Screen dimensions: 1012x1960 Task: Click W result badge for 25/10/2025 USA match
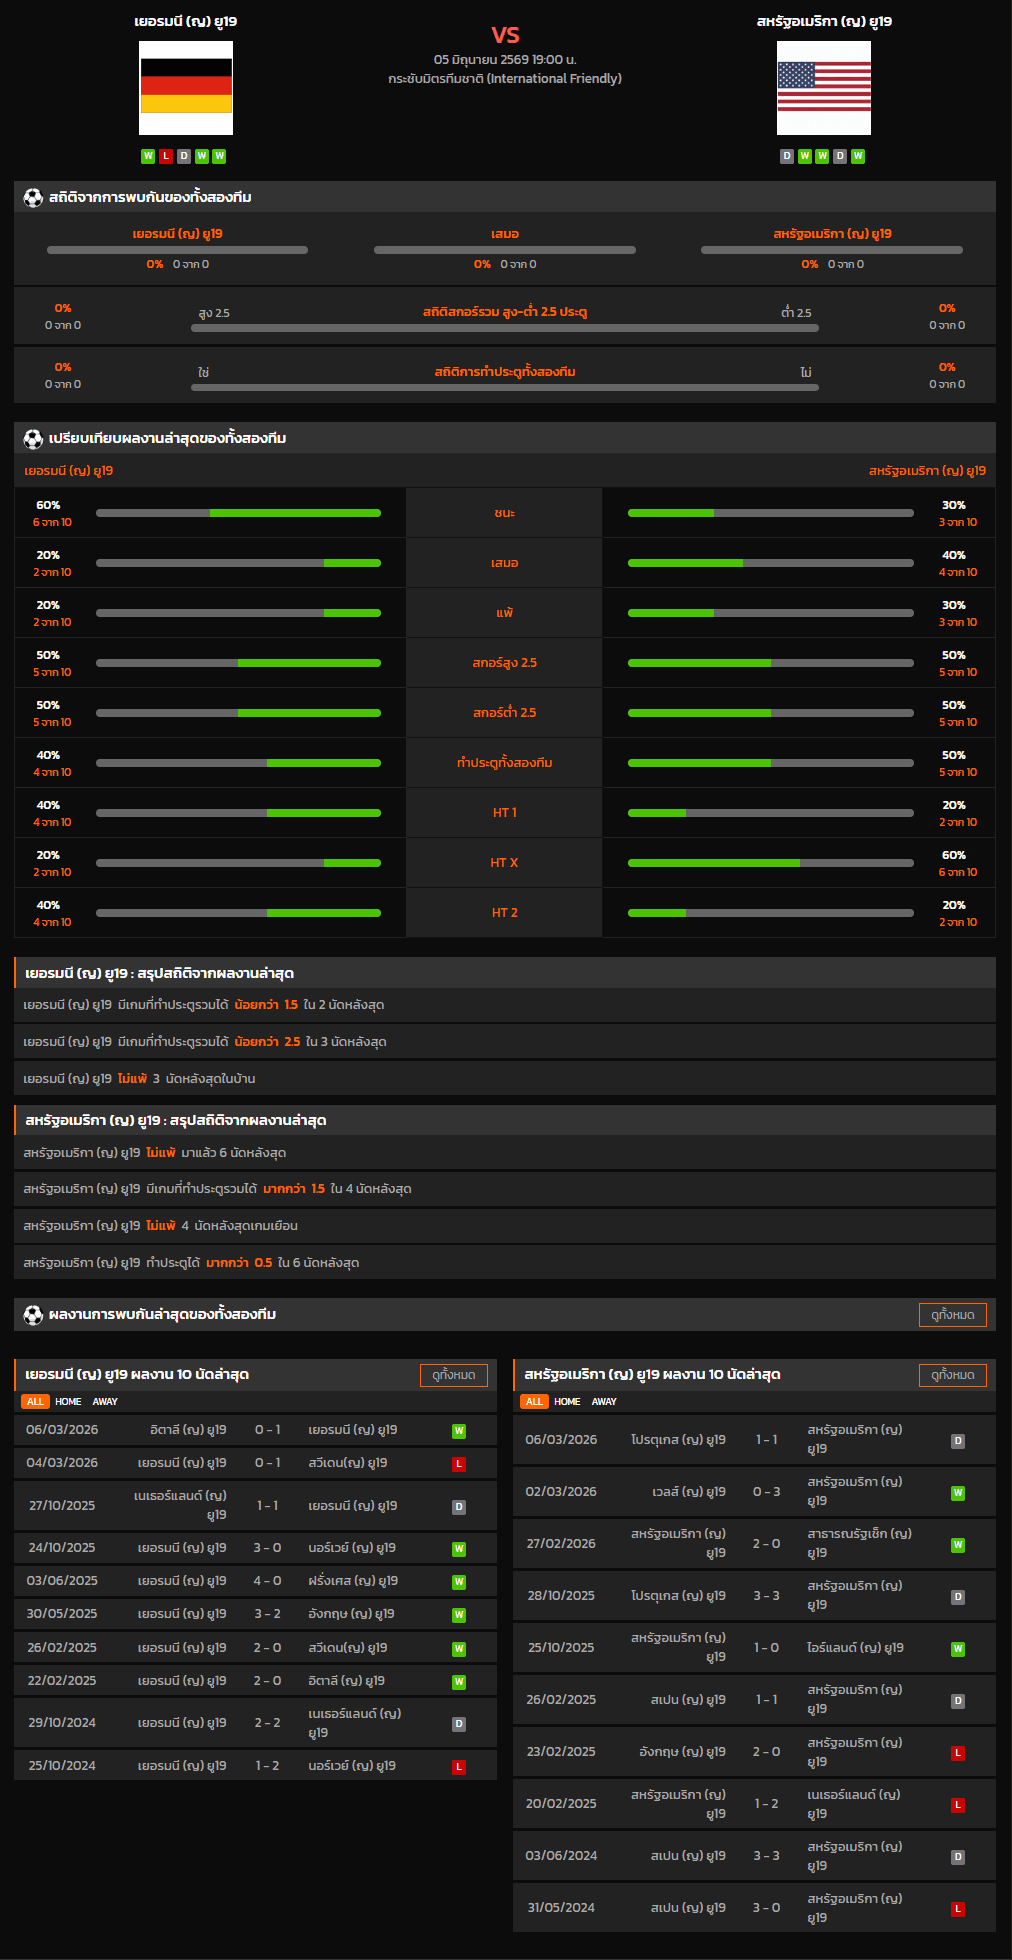958,1649
